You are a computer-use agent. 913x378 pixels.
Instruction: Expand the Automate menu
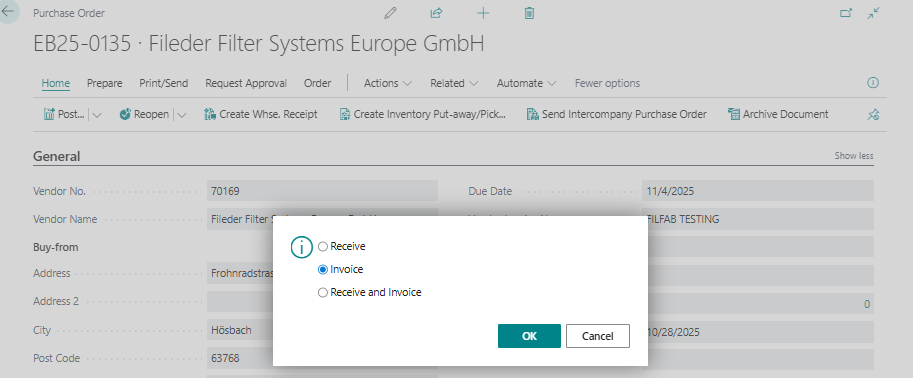[x=526, y=83]
